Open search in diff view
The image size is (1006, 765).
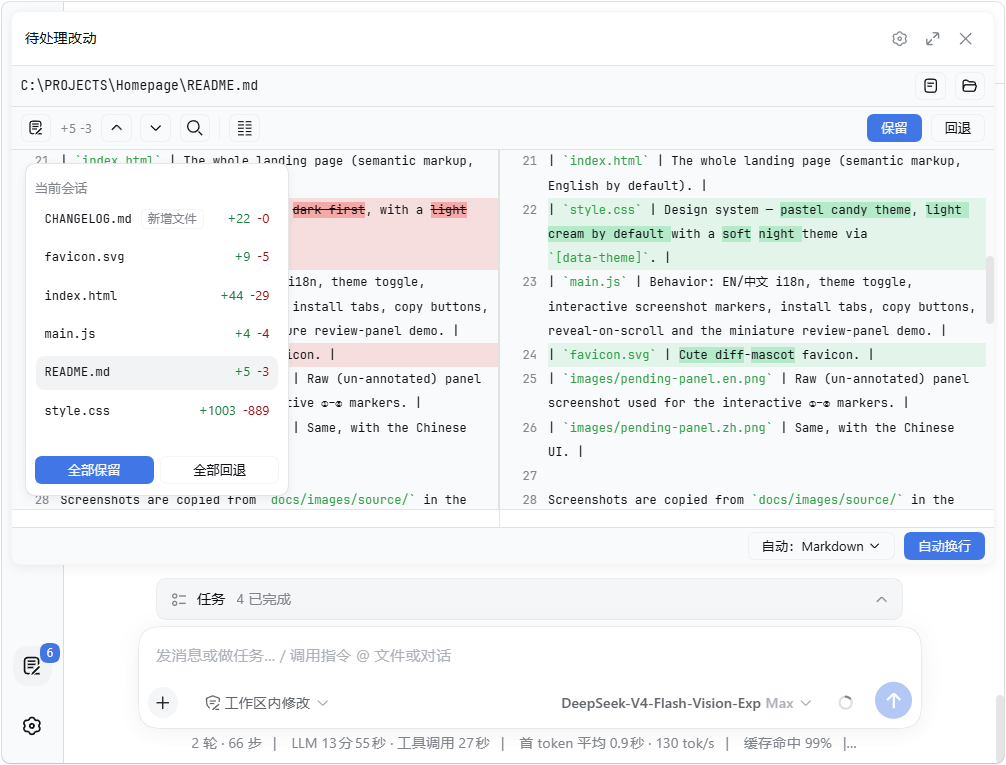pyautogui.click(x=194, y=128)
